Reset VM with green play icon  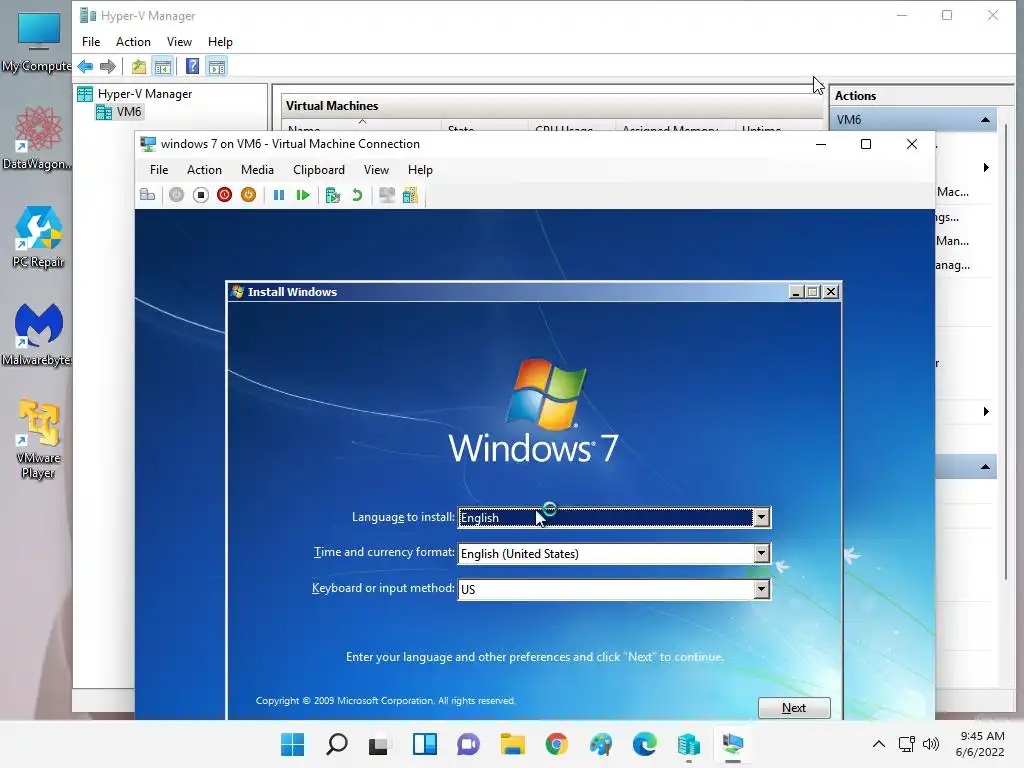coord(302,195)
